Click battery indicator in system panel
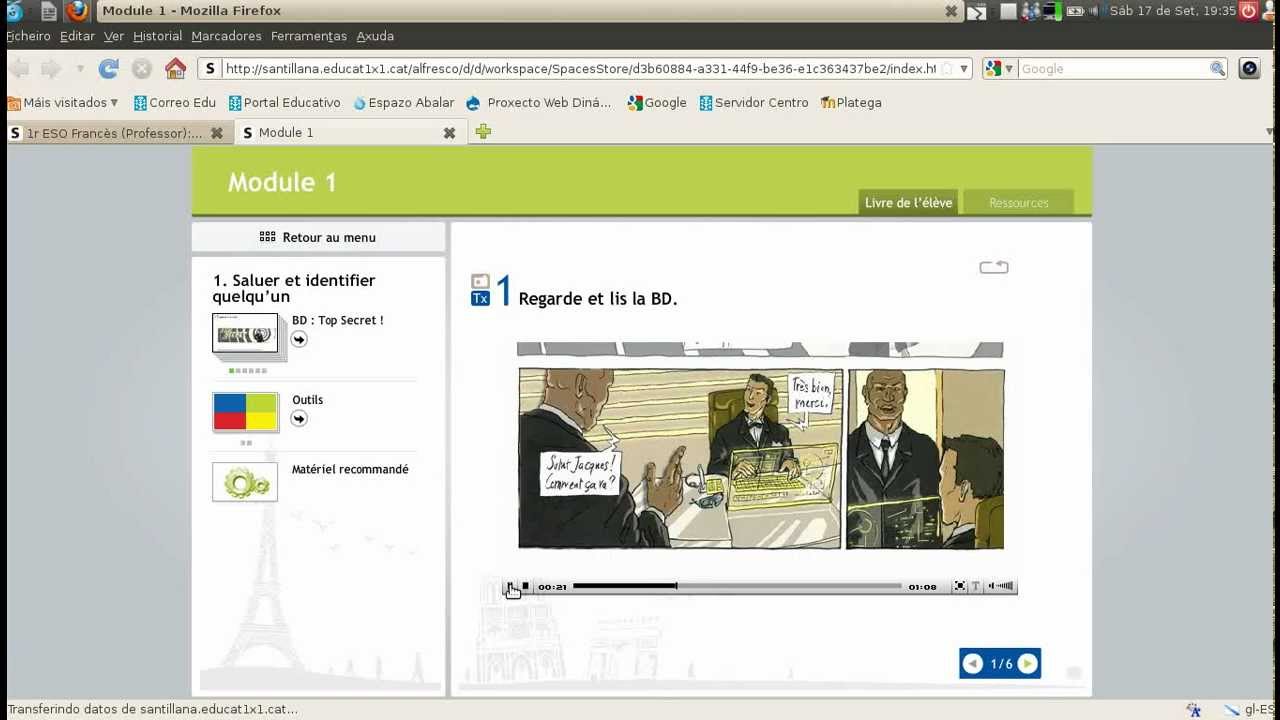This screenshot has height=720, width=1280. tap(1075, 11)
